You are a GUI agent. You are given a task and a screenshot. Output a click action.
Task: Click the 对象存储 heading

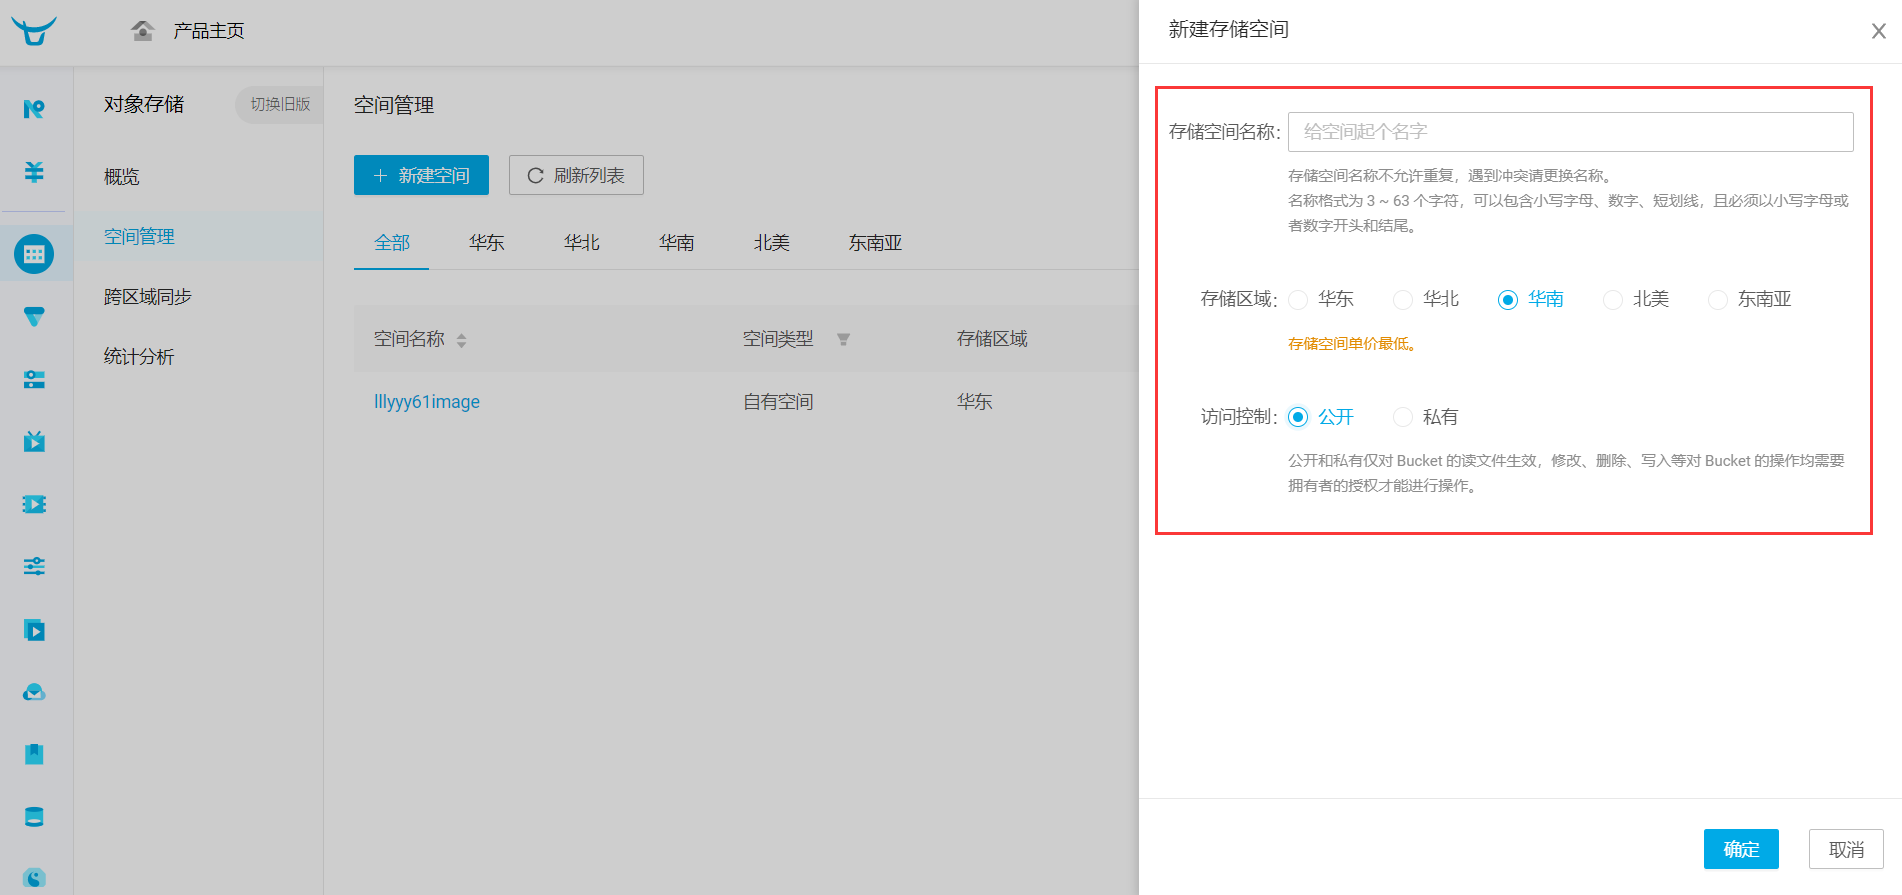[144, 104]
